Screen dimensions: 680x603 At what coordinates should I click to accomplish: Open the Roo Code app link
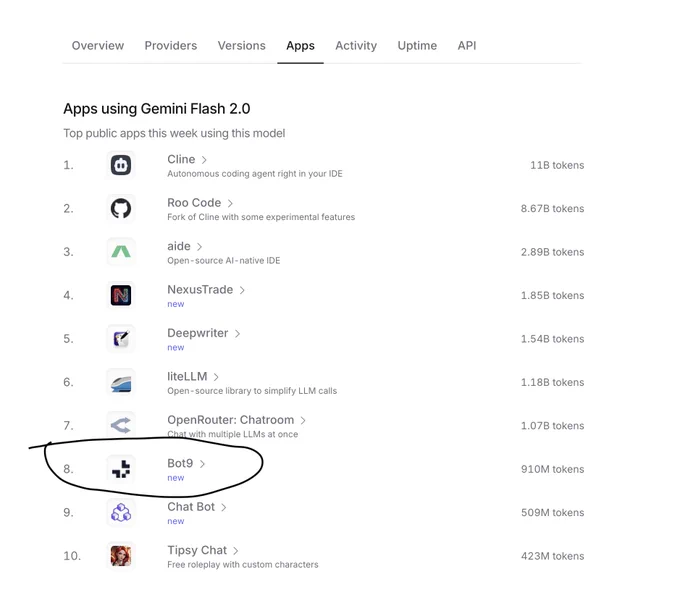tap(194, 203)
